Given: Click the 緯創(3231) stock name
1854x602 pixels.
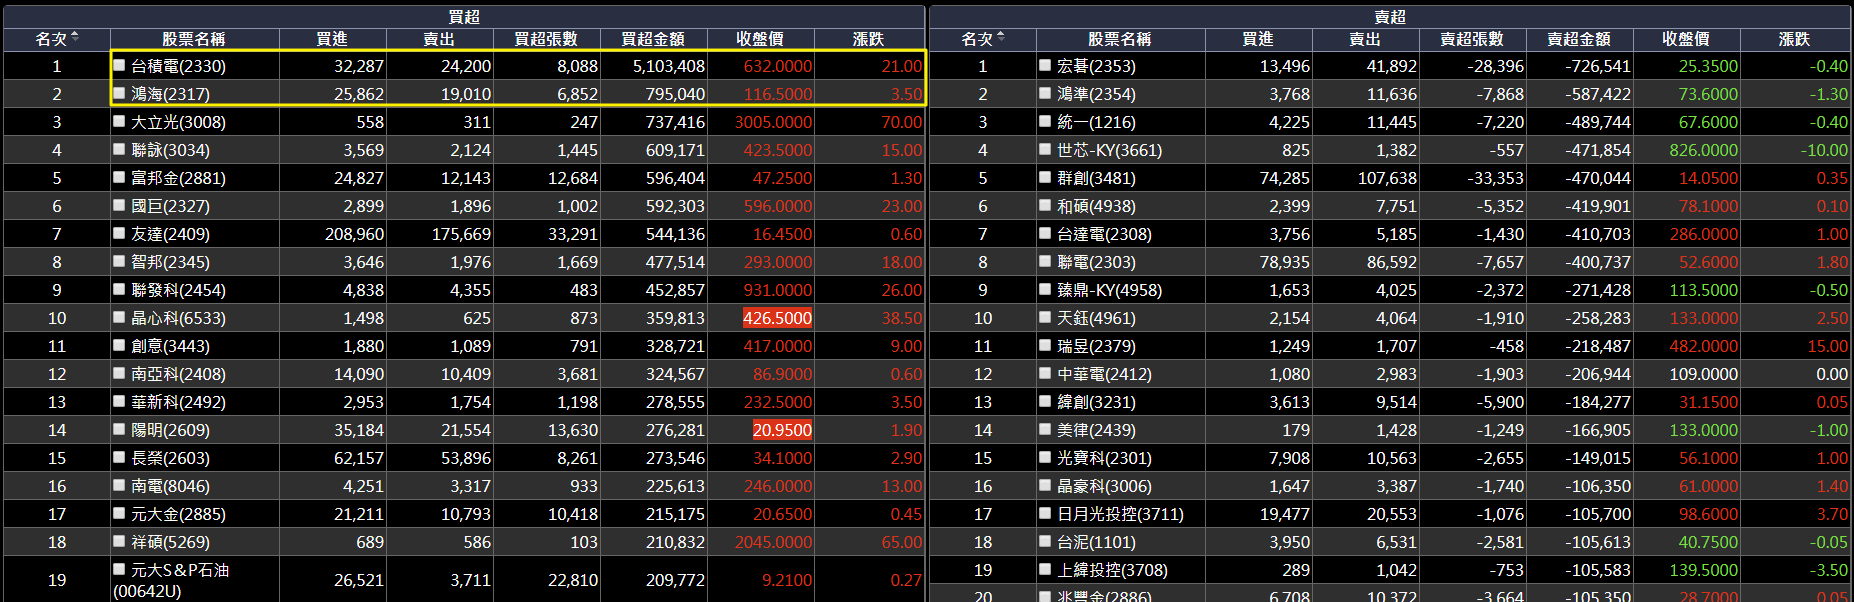Looking at the screenshot, I should [1097, 402].
